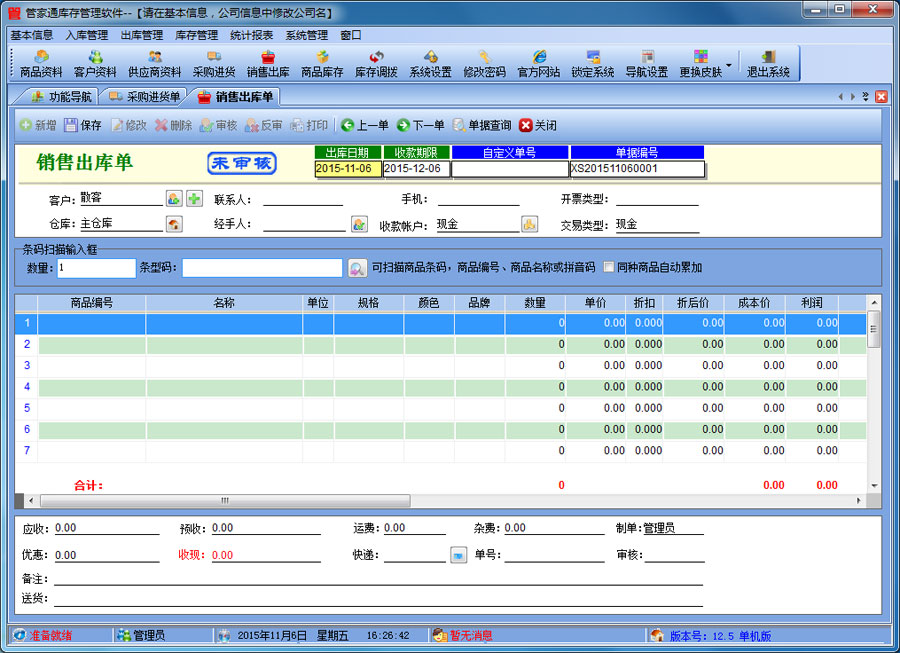Open 系统设置 toolbar icon

(x=430, y=64)
